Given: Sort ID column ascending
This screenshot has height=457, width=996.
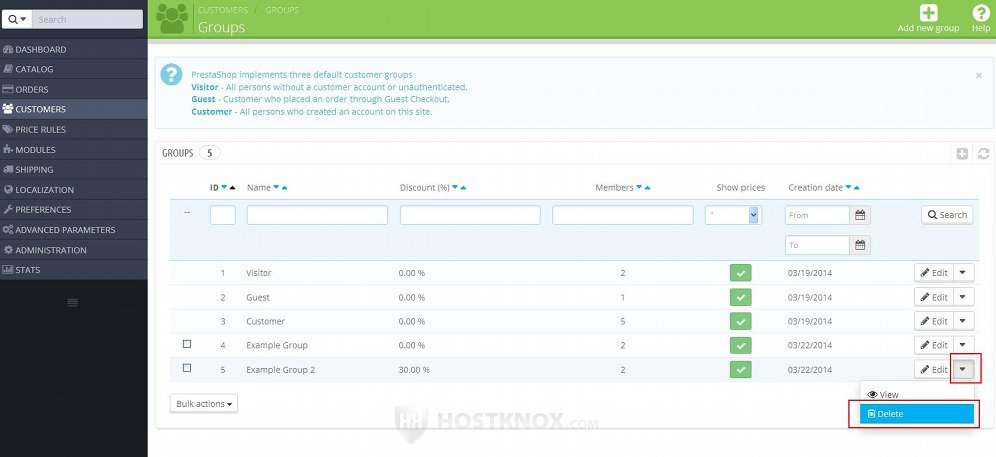Looking at the screenshot, I should pos(232,188).
